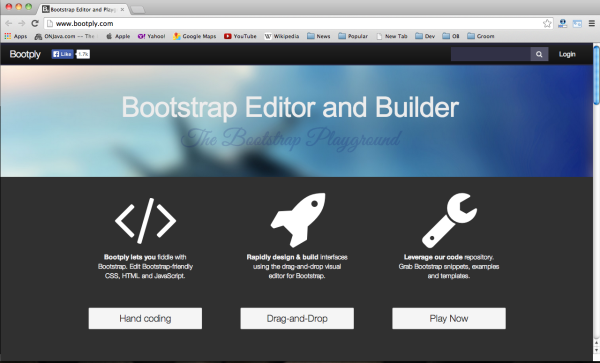Image resolution: width=600 pixels, height=363 pixels.
Task: Expand the OB bookmarks folder
Action: click(x=451, y=36)
